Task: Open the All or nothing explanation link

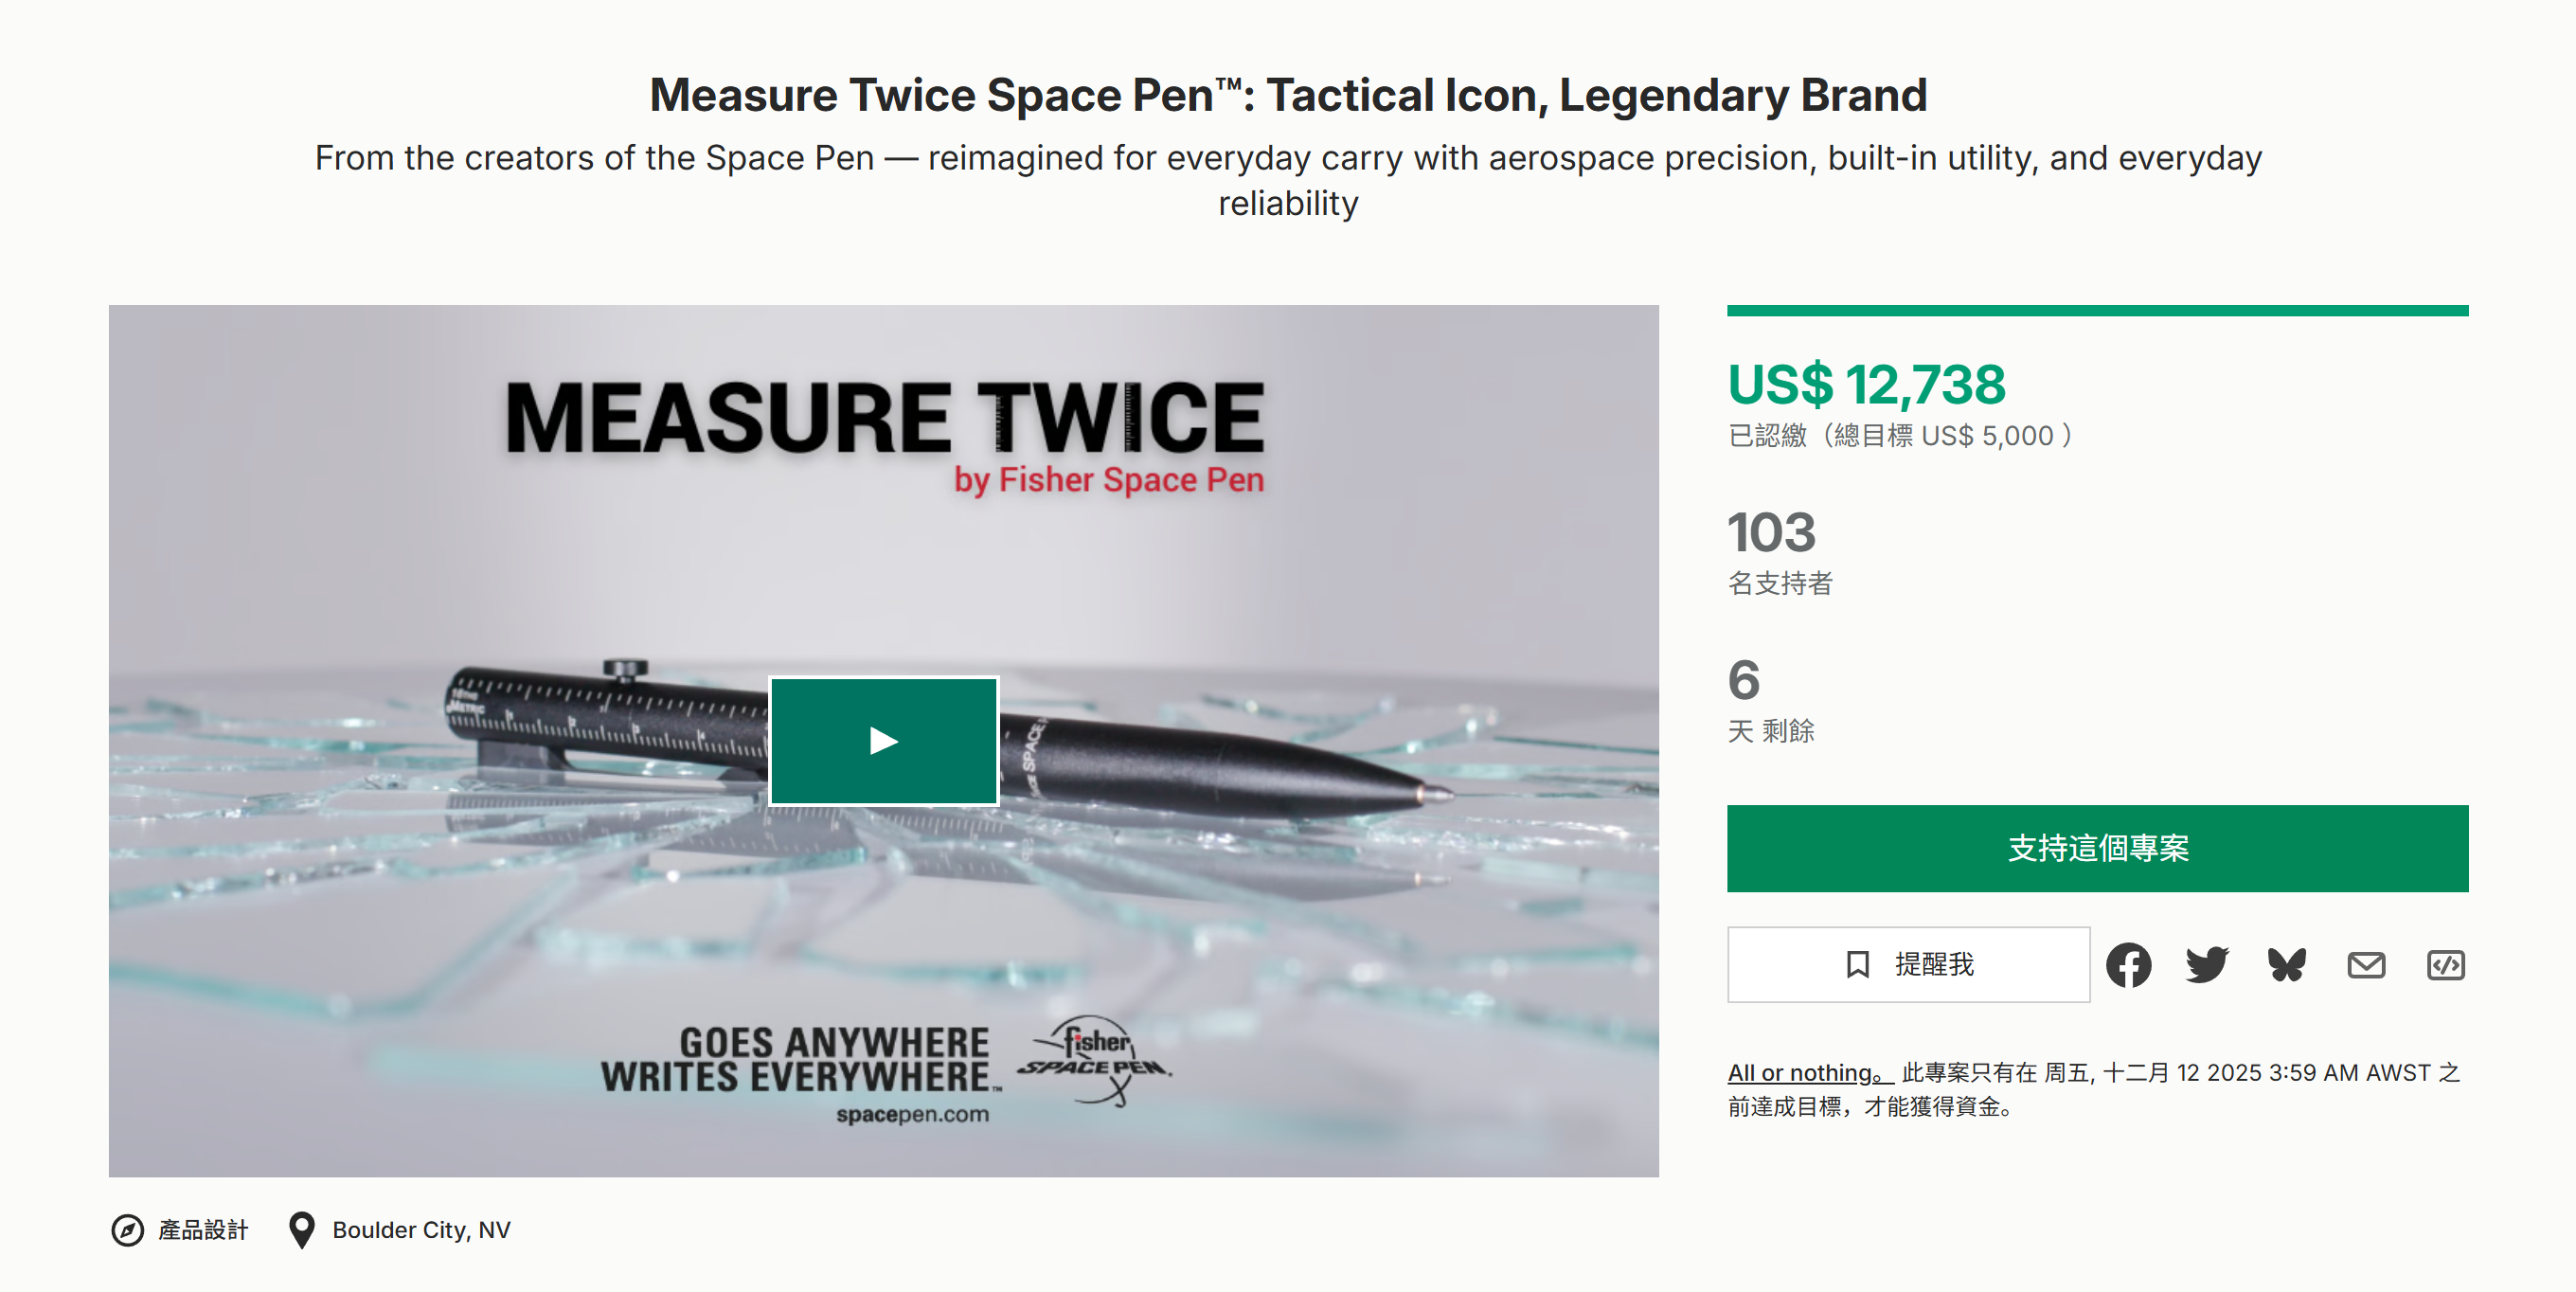Action: [x=1804, y=1072]
